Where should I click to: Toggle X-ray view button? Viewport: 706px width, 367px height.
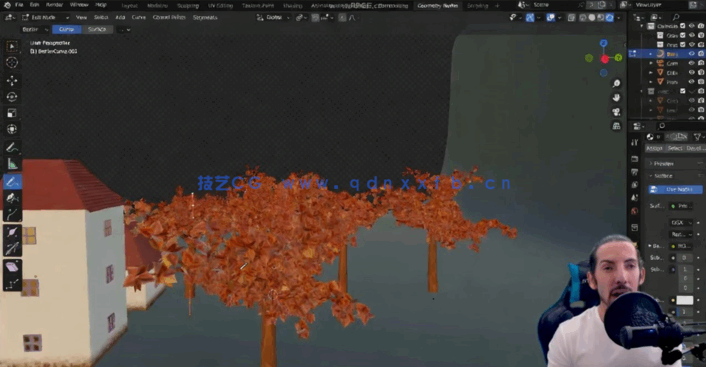571,18
